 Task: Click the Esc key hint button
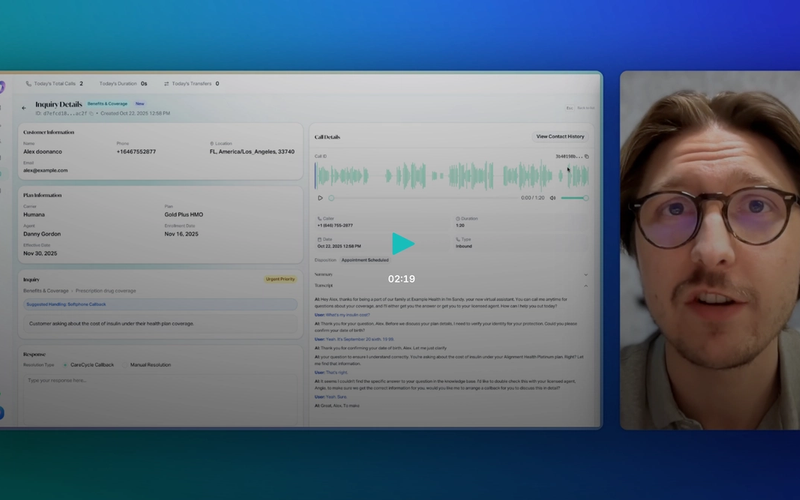click(x=569, y=108)
